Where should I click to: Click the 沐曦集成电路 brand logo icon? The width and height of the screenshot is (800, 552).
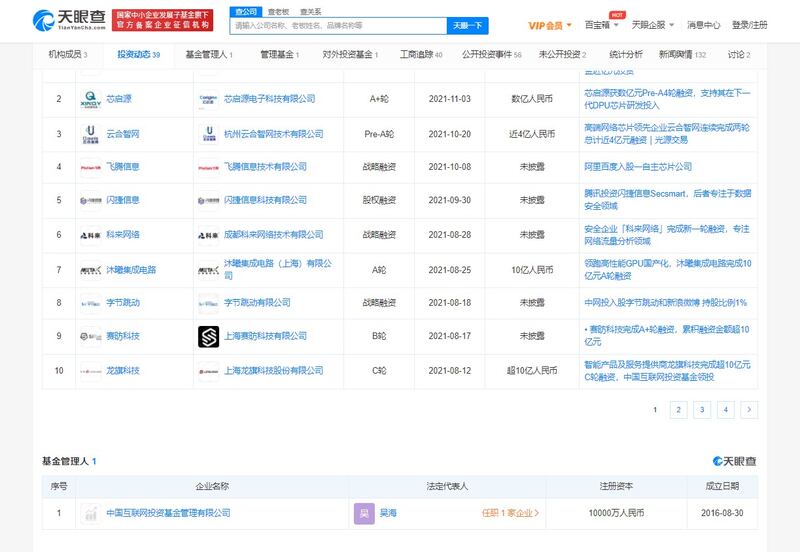(90, 270)
